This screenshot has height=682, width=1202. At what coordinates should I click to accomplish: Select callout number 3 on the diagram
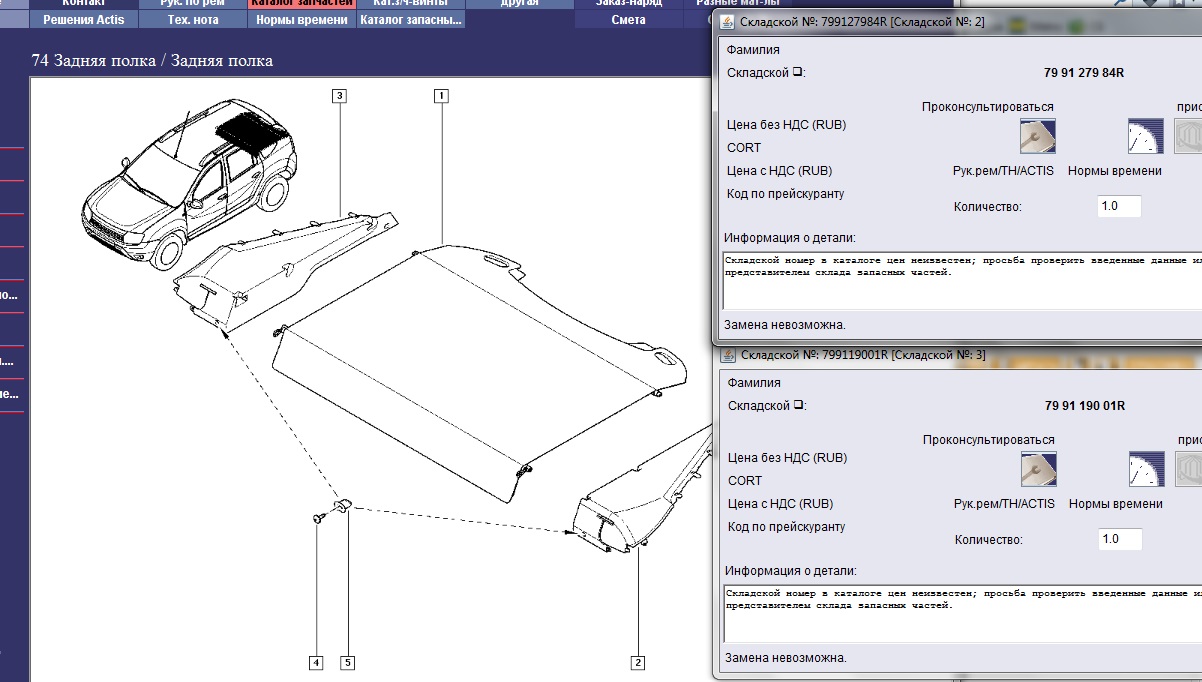(x=340, y=96)
